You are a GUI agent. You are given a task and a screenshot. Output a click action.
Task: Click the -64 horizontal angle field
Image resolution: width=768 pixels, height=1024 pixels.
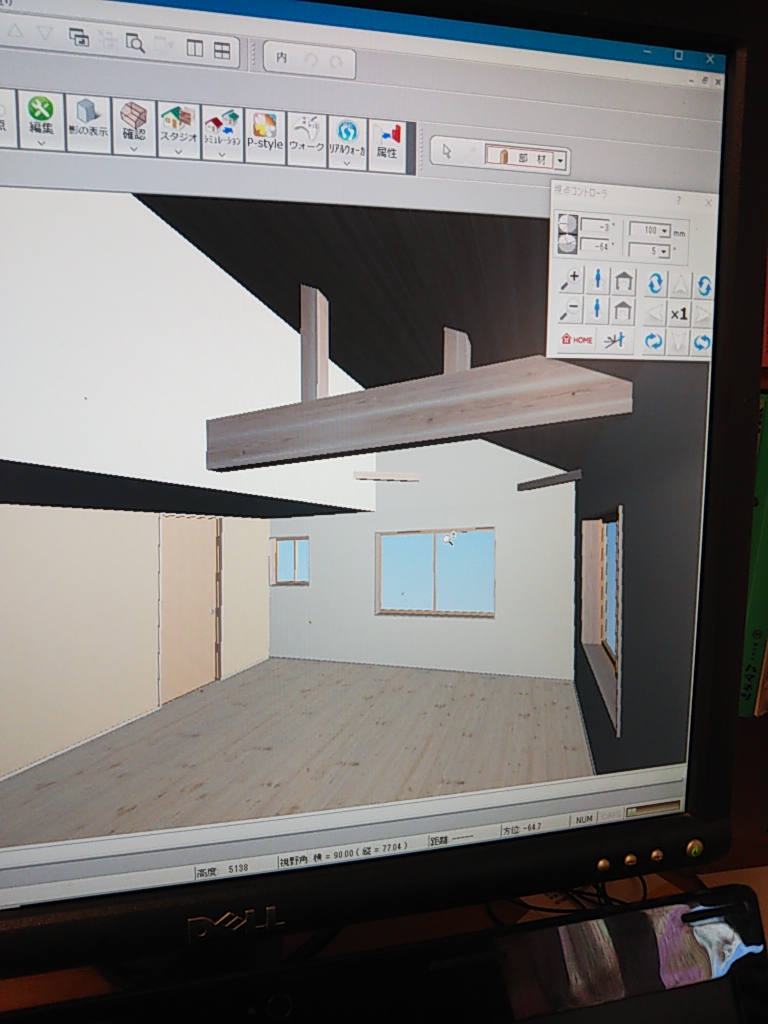pos(594,245)
